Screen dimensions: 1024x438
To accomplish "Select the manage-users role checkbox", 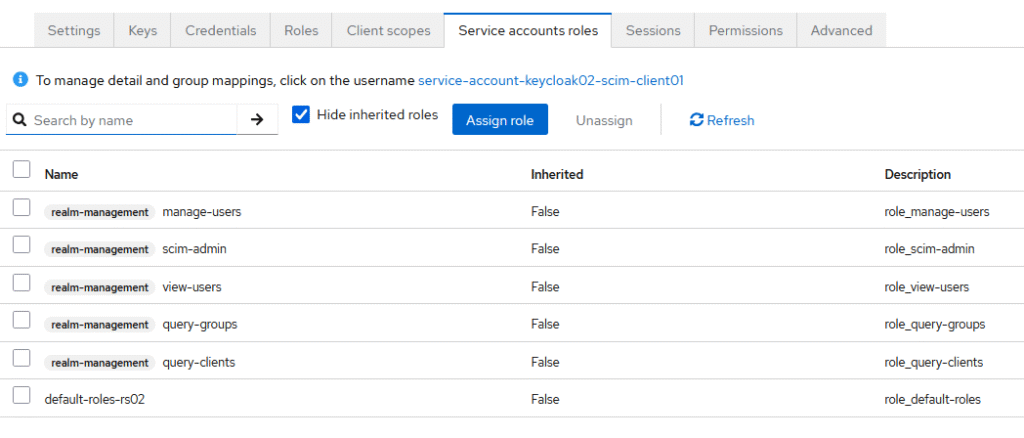I will [x=21, y=208].
